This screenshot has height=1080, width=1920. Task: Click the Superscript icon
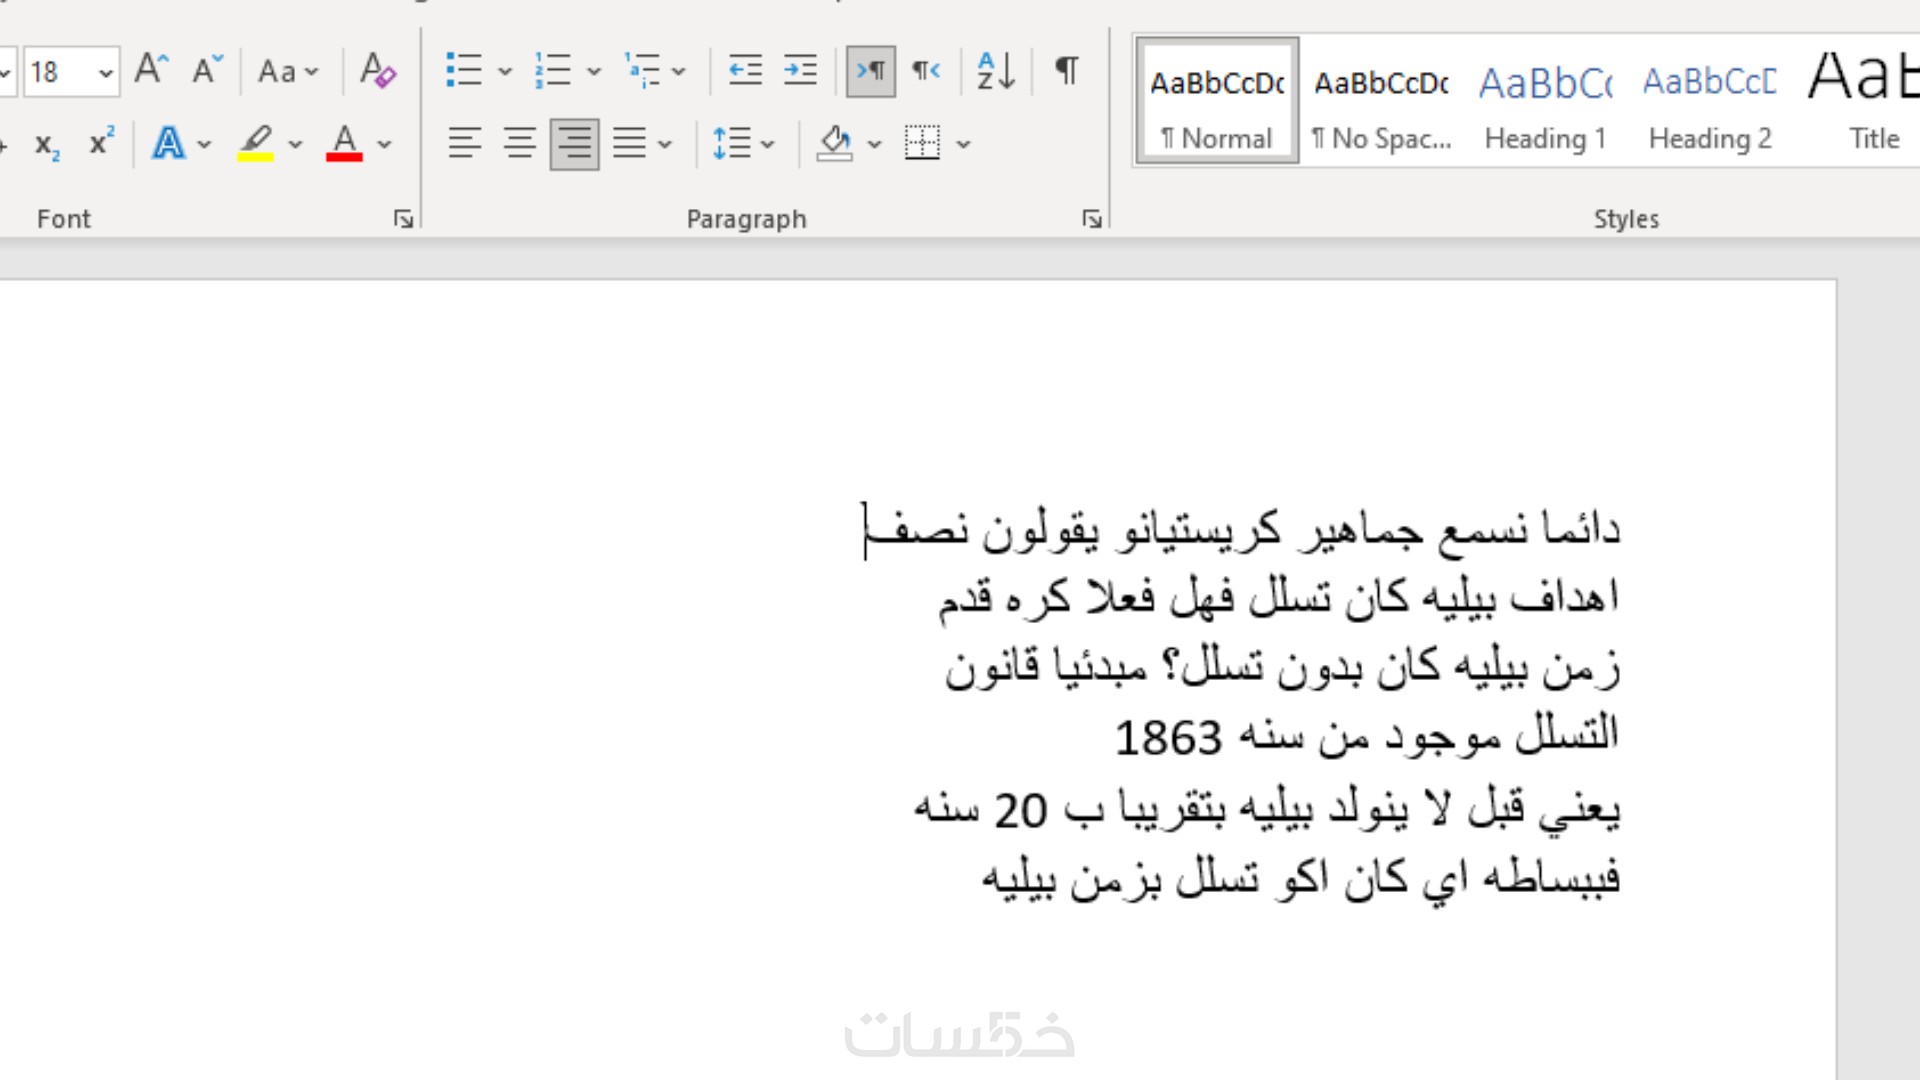(x=101, y=143)
